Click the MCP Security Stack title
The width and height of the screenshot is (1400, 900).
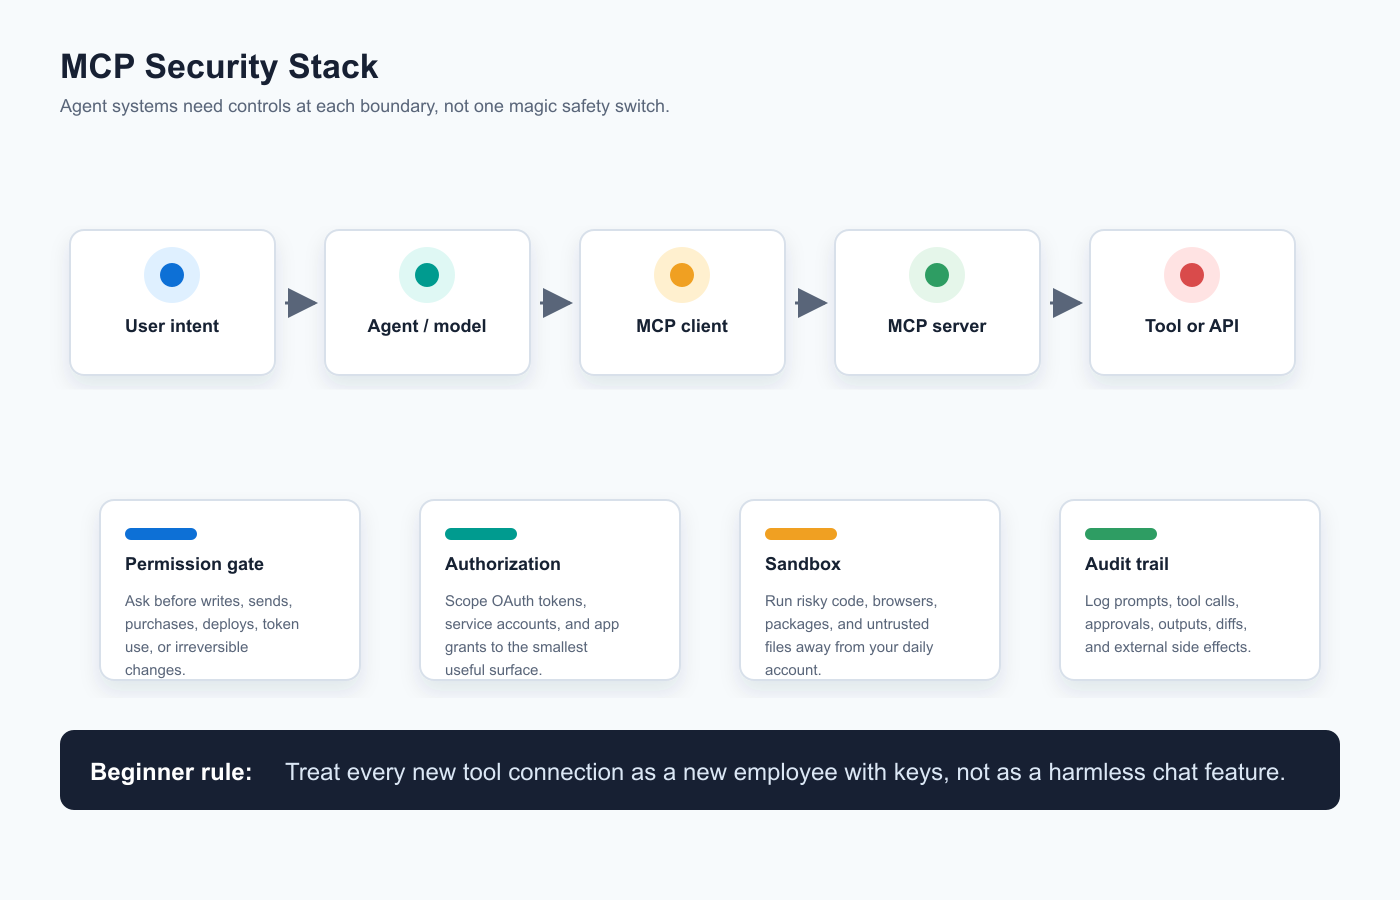coord(219,67)
